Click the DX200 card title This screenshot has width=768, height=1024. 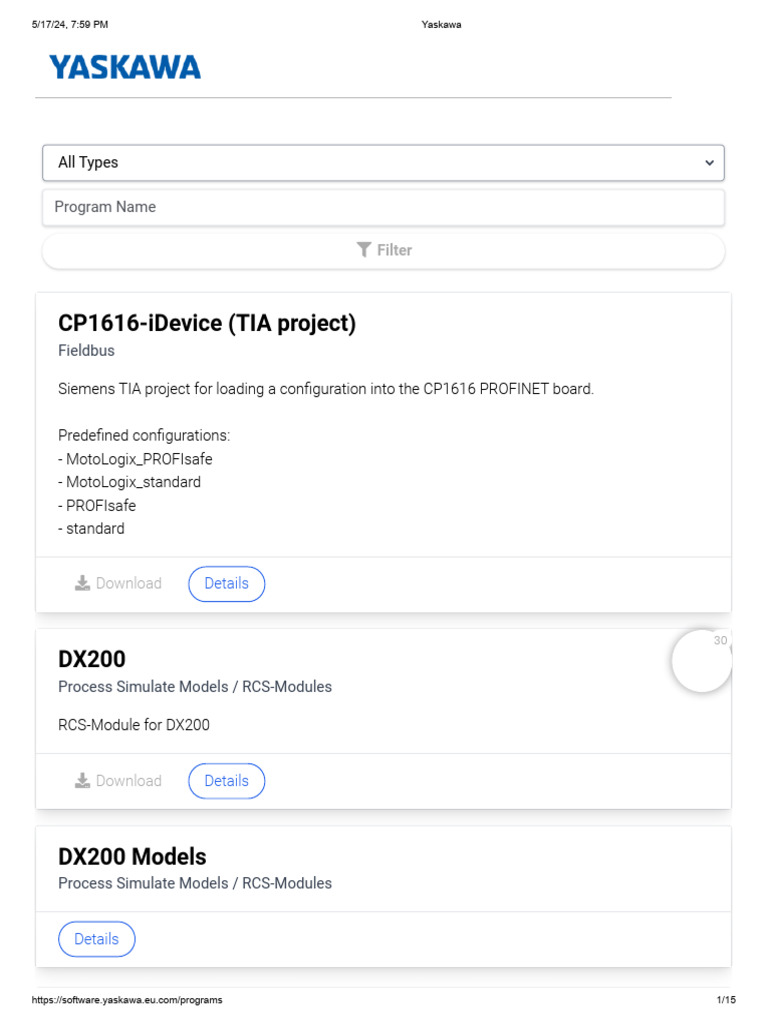(x=92, y=659)
